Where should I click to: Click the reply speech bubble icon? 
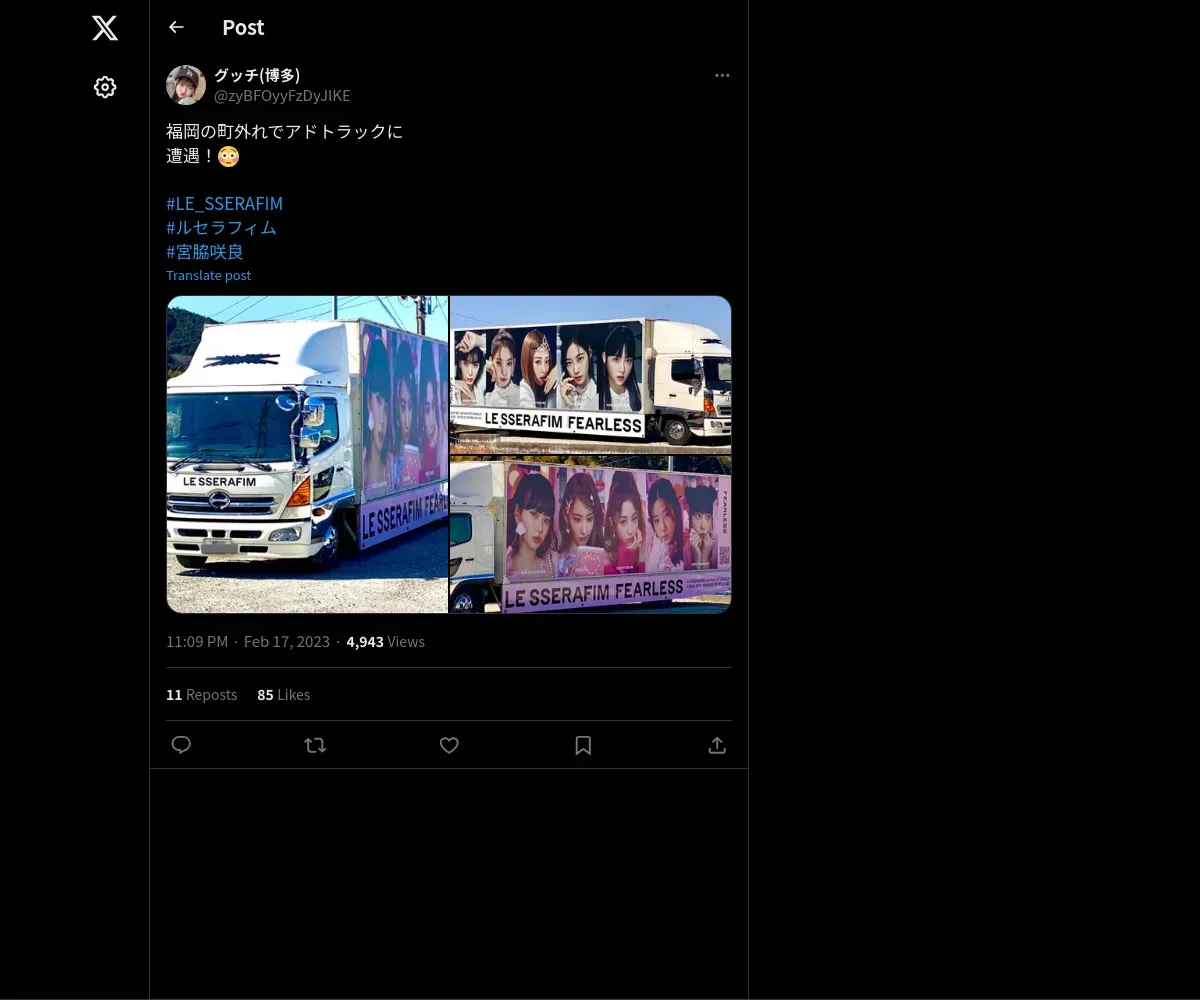[x=181, y=745]
